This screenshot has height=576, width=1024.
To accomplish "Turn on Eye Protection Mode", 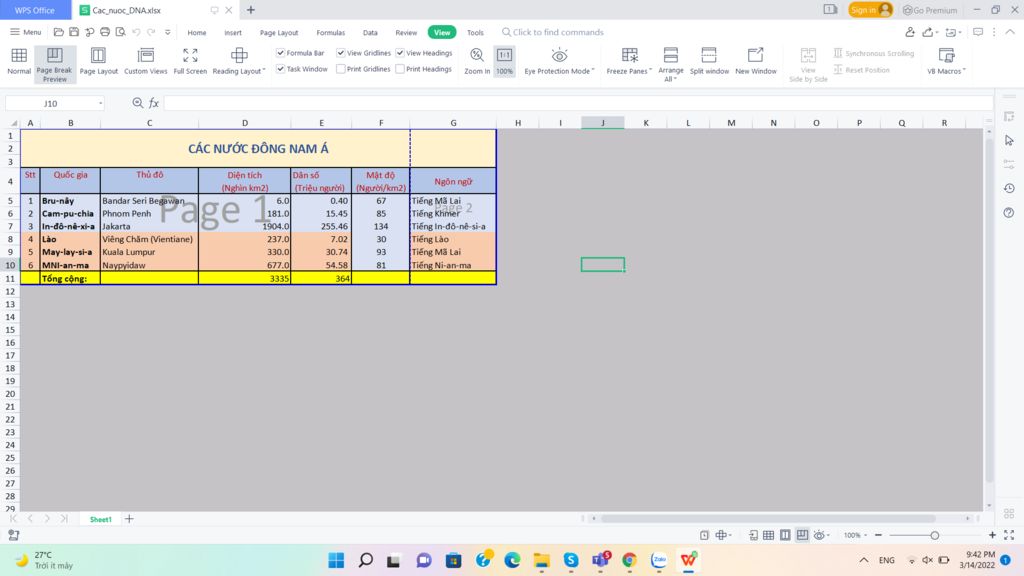I will coord(559,62).
